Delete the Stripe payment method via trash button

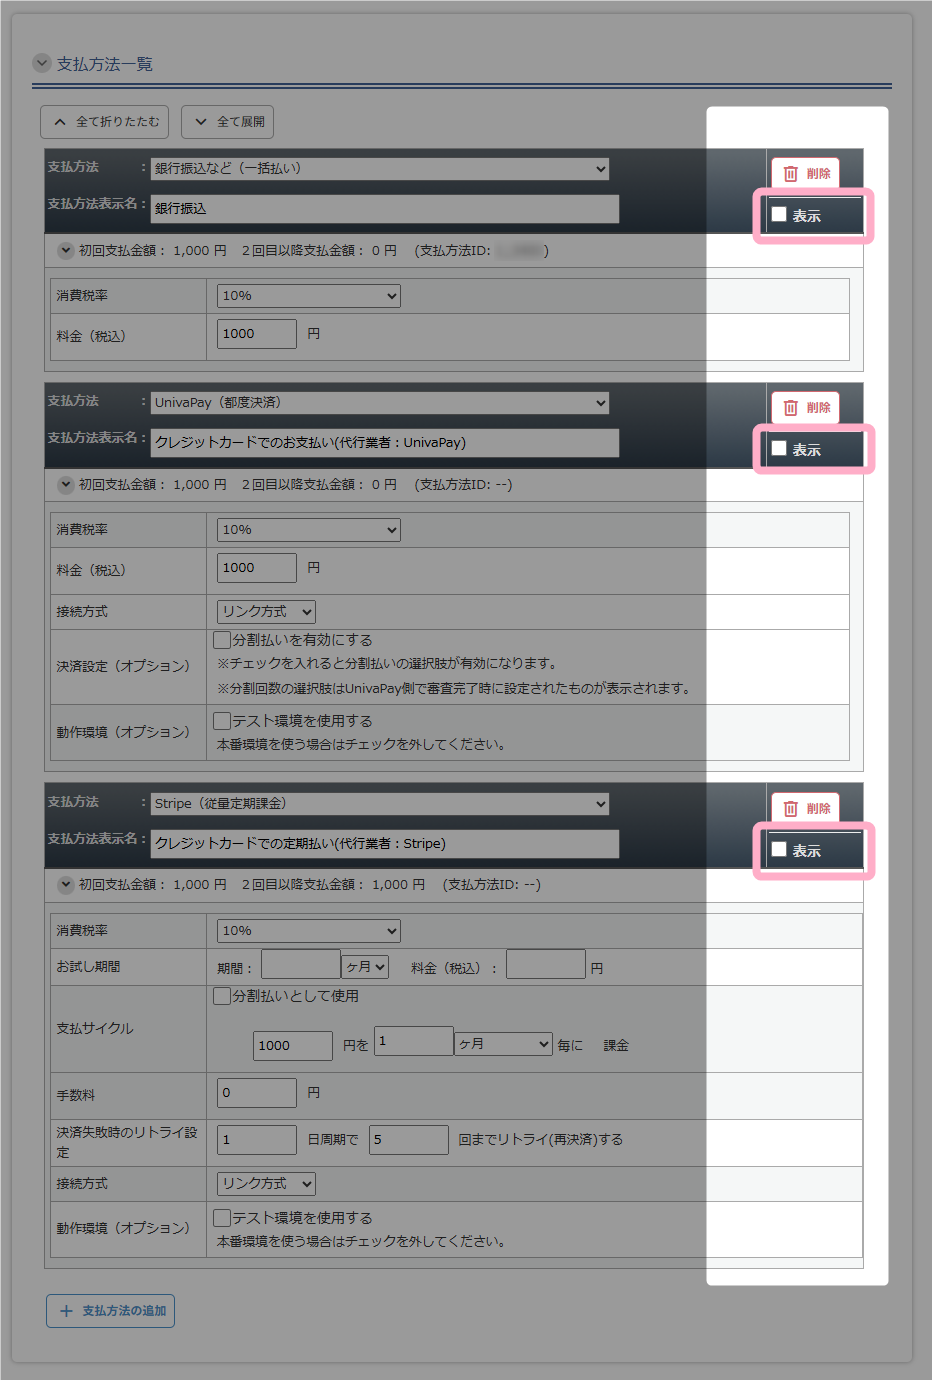[x=806, y=808]
